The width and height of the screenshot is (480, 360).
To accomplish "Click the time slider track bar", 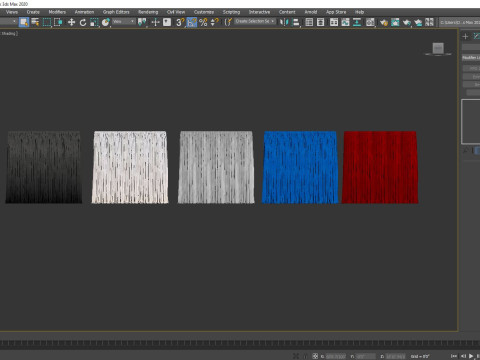I will 240,343.
